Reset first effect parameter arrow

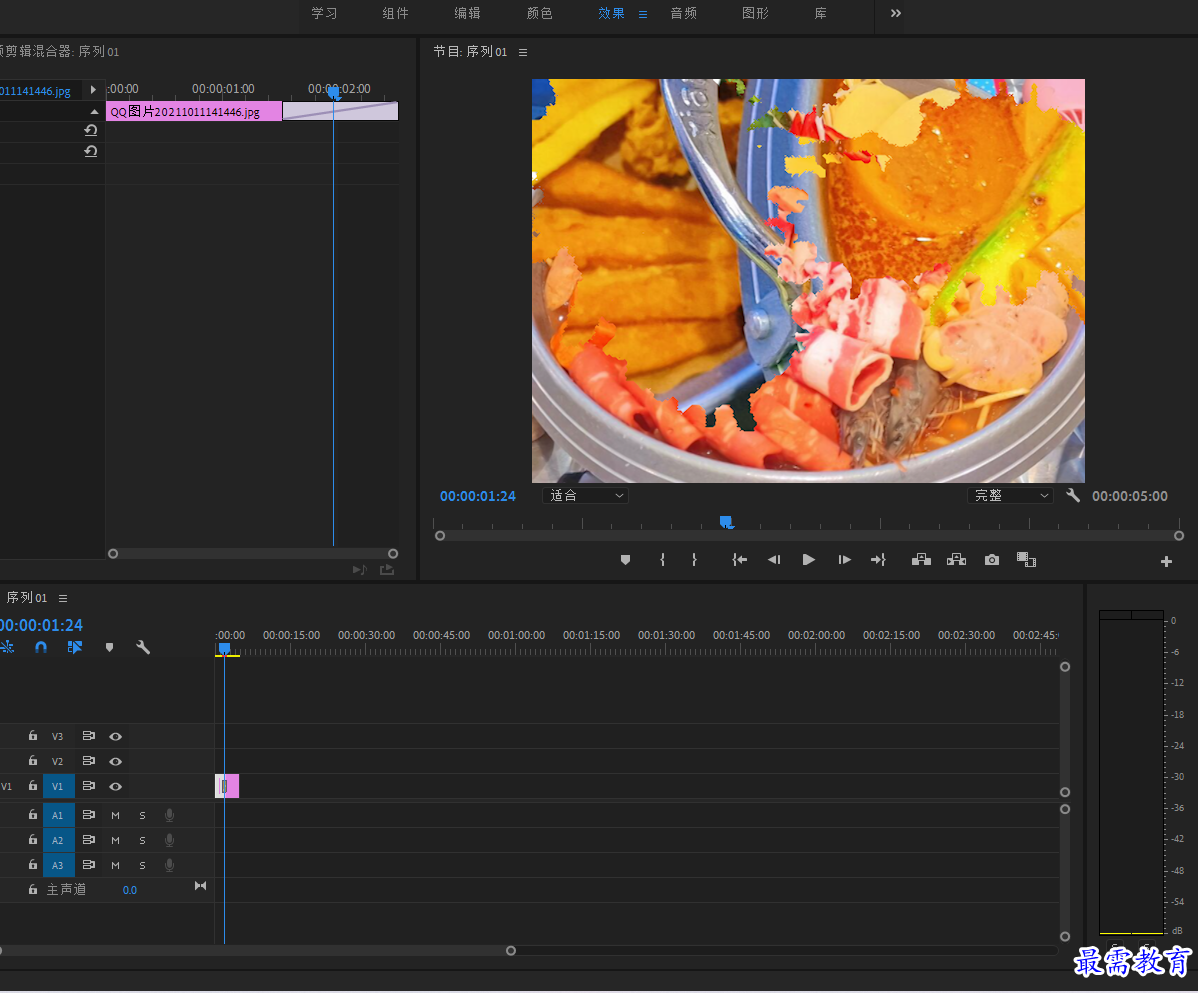click(x=91, y=130)
